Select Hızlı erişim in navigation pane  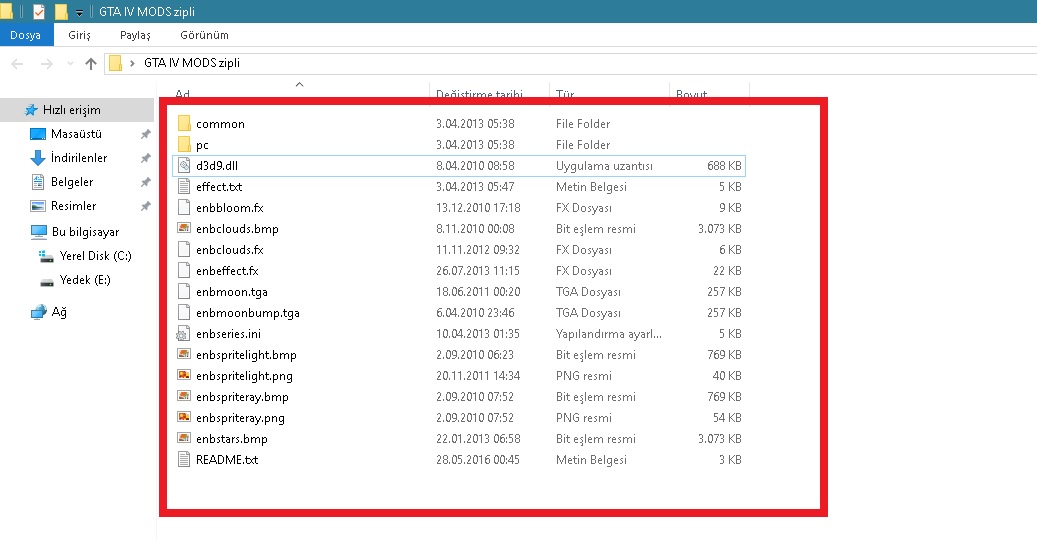point(71,110)
